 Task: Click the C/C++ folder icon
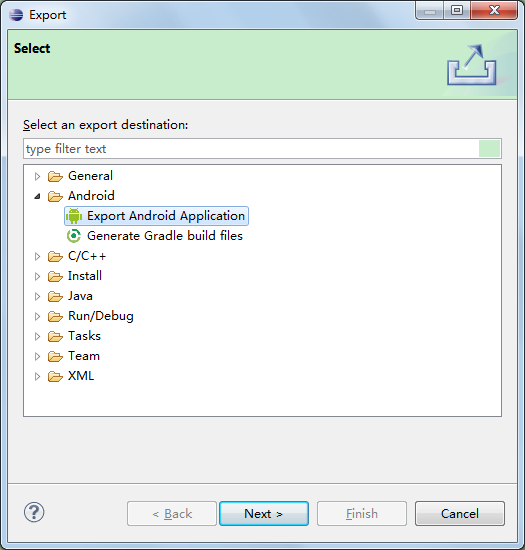click(55, 256)
